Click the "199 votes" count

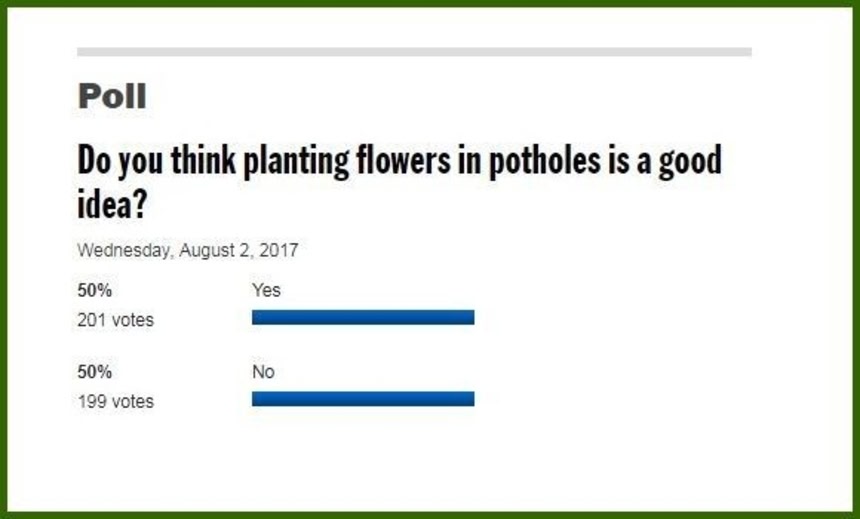pyautogui.click(x=116, y=402)
